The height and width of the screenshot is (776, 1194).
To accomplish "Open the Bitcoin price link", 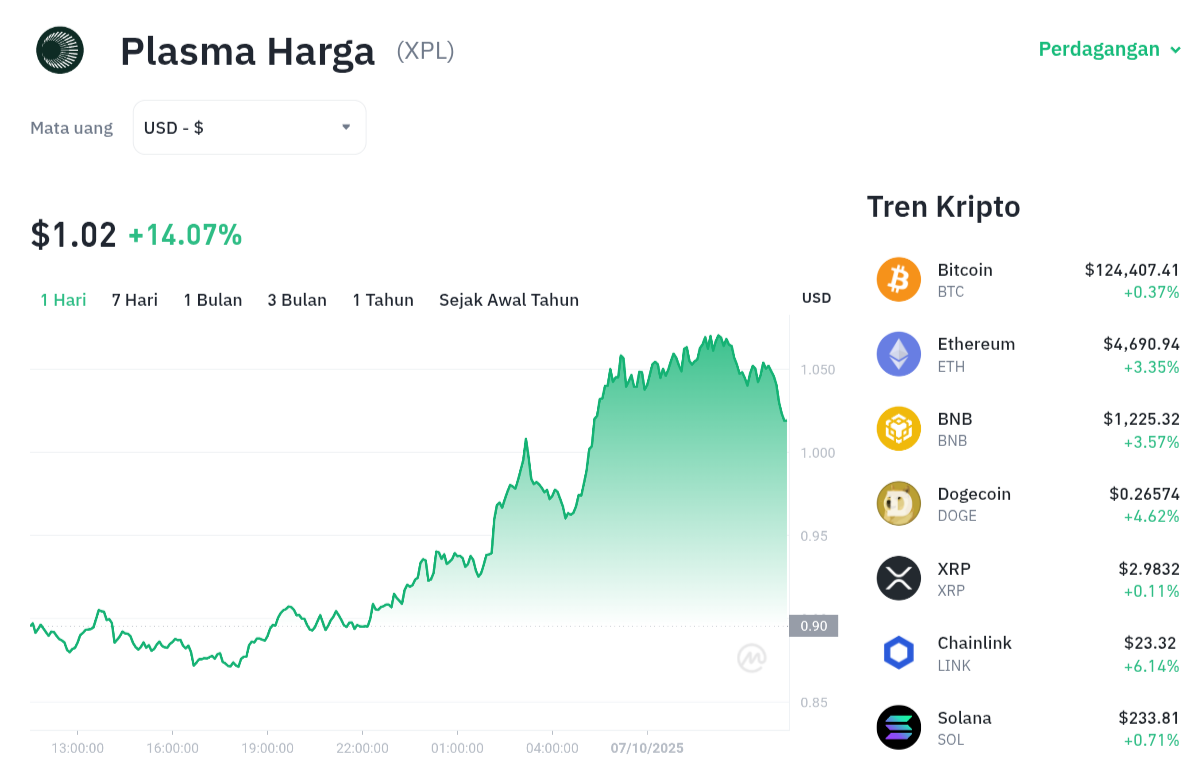I will point(965,270).
